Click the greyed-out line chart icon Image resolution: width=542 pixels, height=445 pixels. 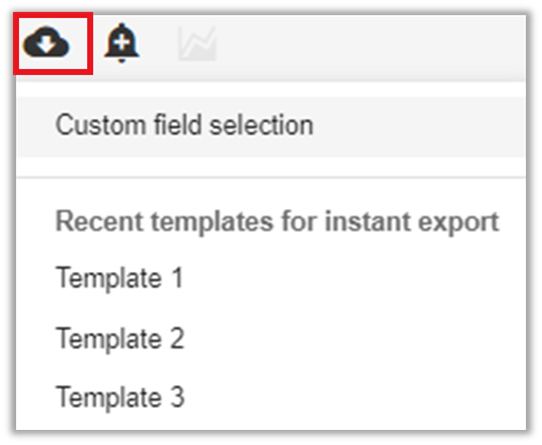[197, 44]
